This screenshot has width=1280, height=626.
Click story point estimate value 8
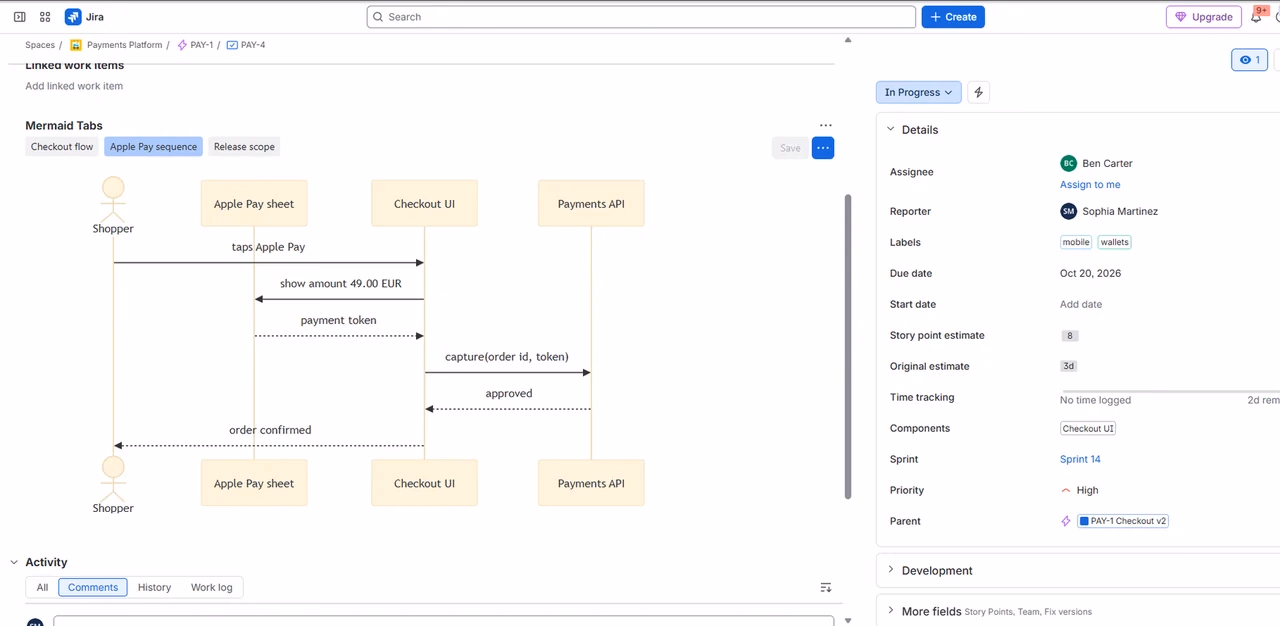(x=1070, y=336)
